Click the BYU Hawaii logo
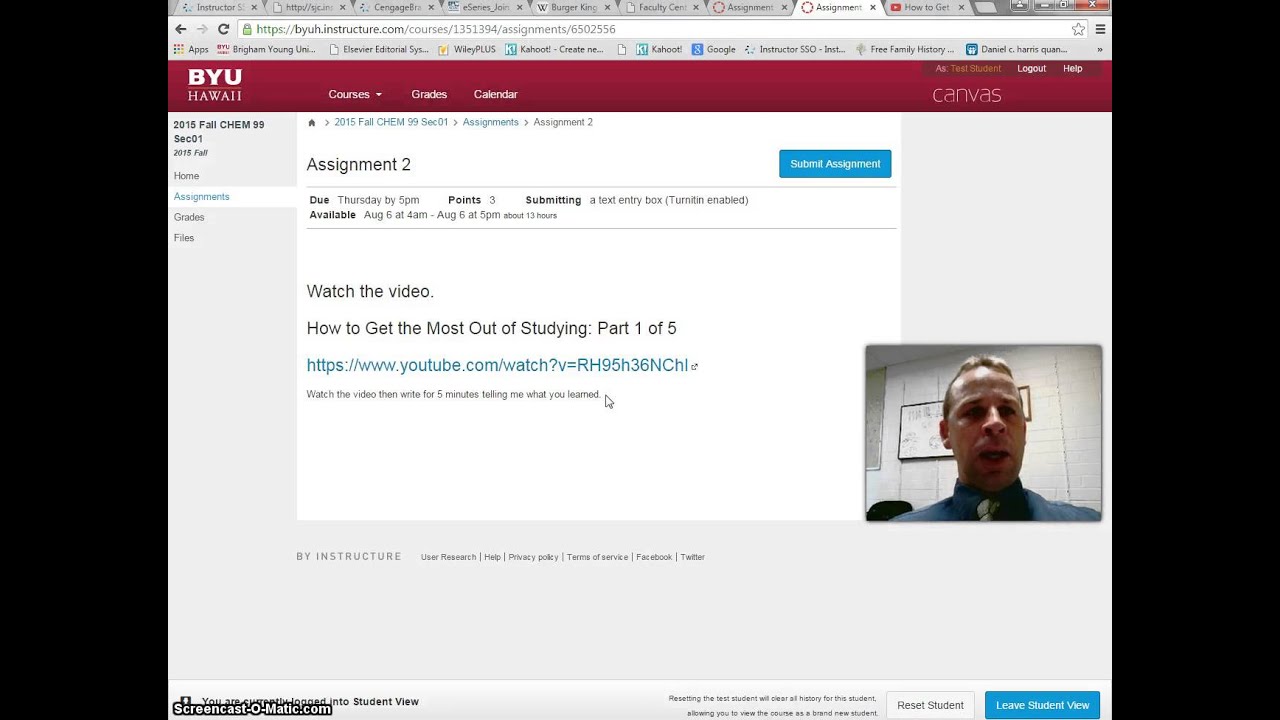Viewport: 1280px width, 720px height. [x=215, y=86]
